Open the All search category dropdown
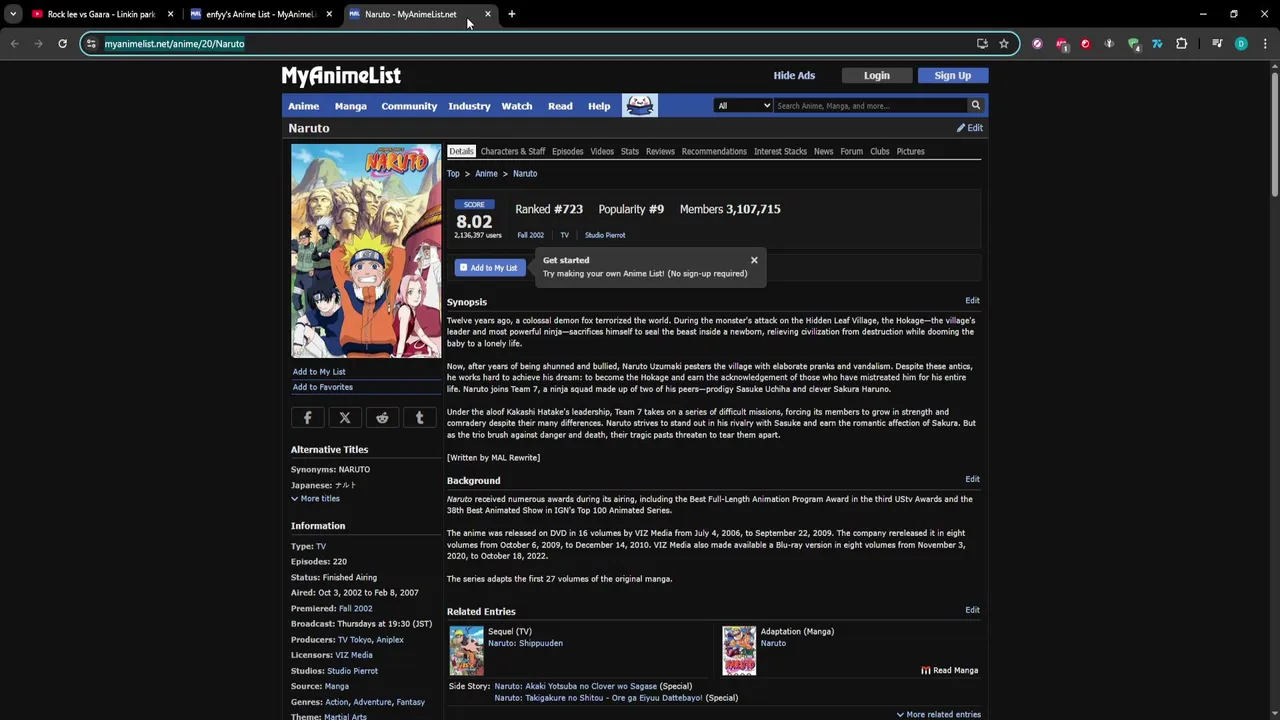The width and height of the screenshot is (1280, 720). pos(743,105)
